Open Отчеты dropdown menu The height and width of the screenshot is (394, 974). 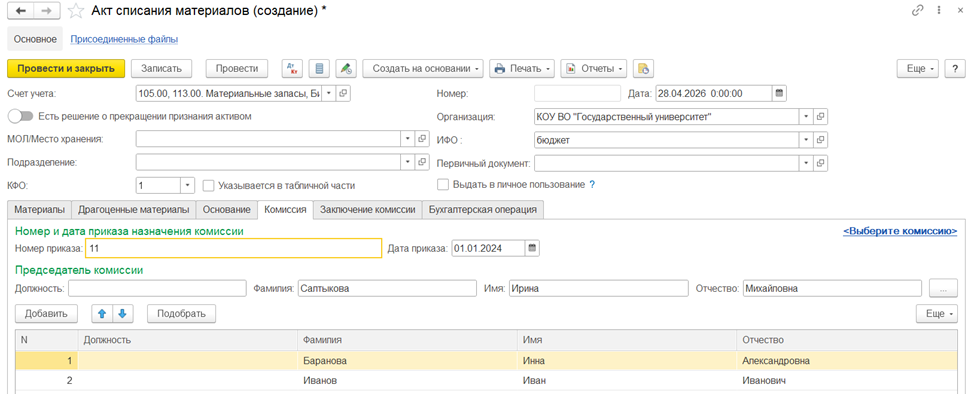594,68
